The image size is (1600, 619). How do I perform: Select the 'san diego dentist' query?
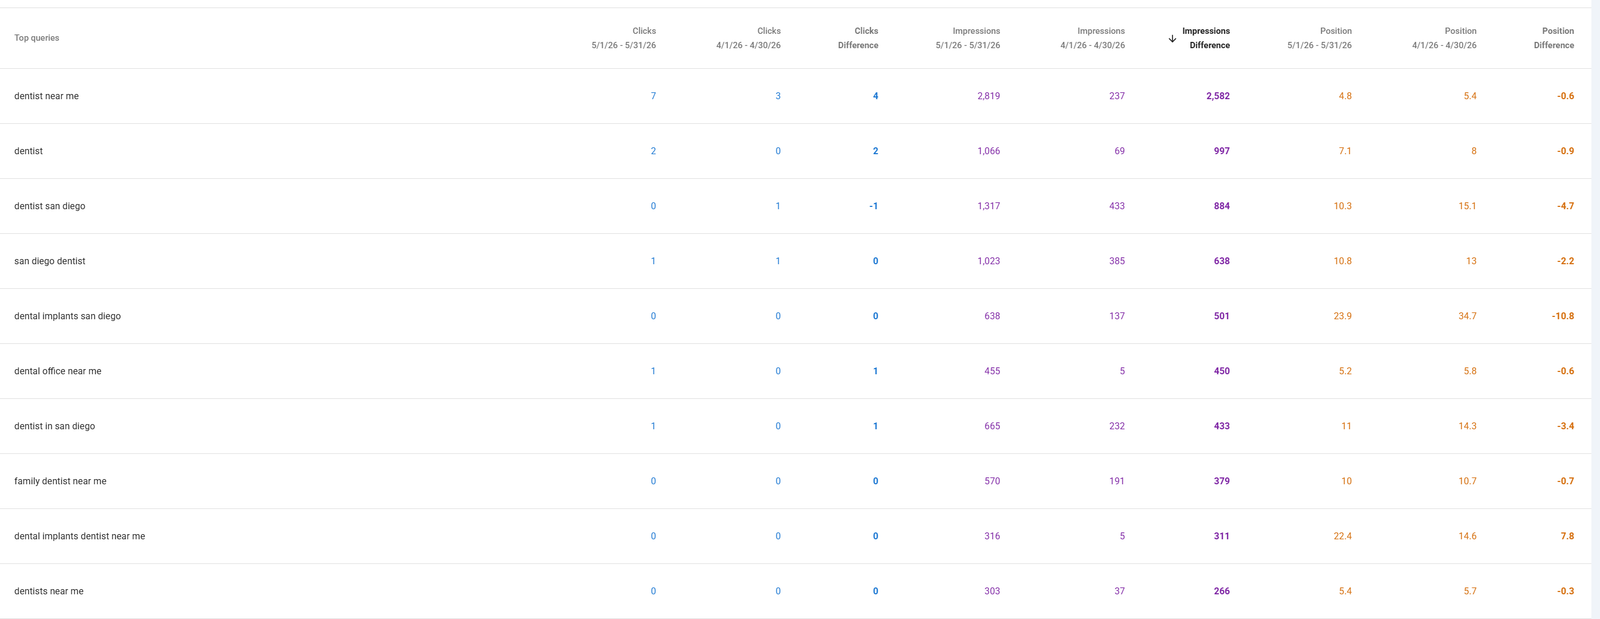coord(50,261)
